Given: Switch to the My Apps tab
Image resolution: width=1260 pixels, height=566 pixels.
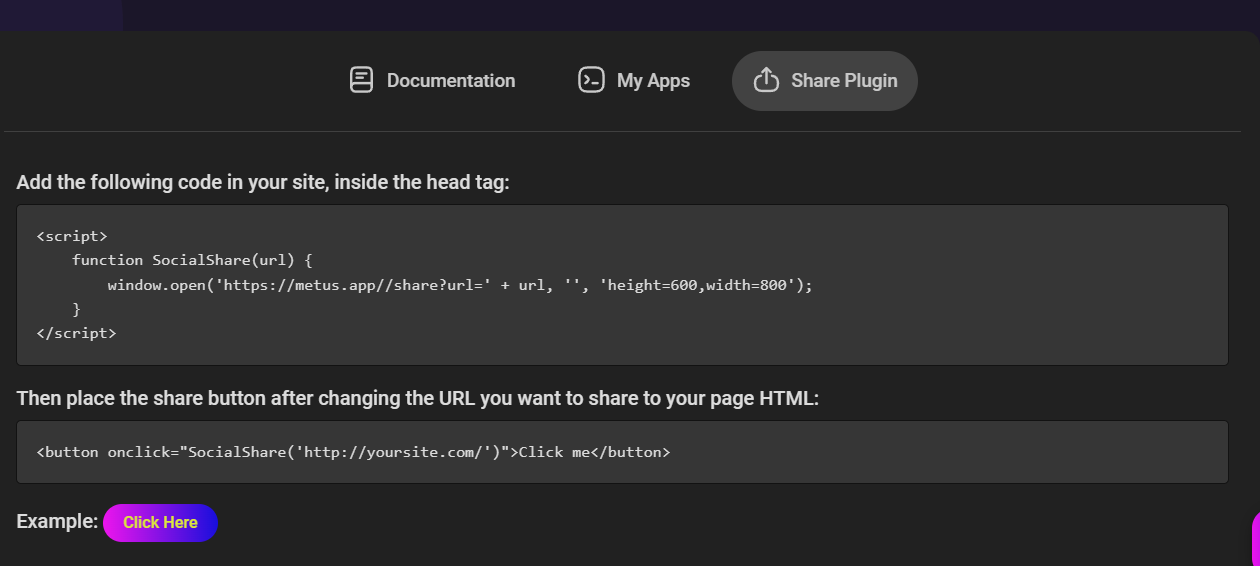Looking at the screenshot, I should pyautogui.click(x=653, y=81).
